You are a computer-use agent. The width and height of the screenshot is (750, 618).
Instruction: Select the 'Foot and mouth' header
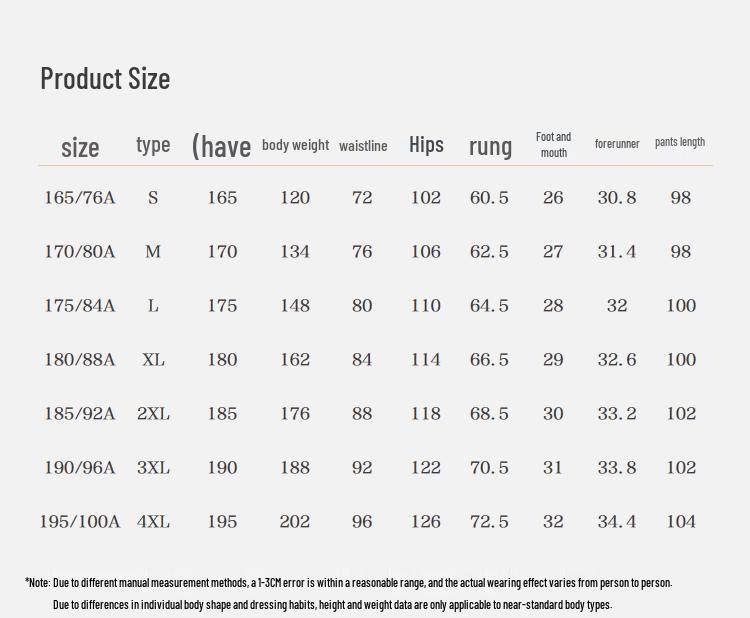(x=553, y=145)
